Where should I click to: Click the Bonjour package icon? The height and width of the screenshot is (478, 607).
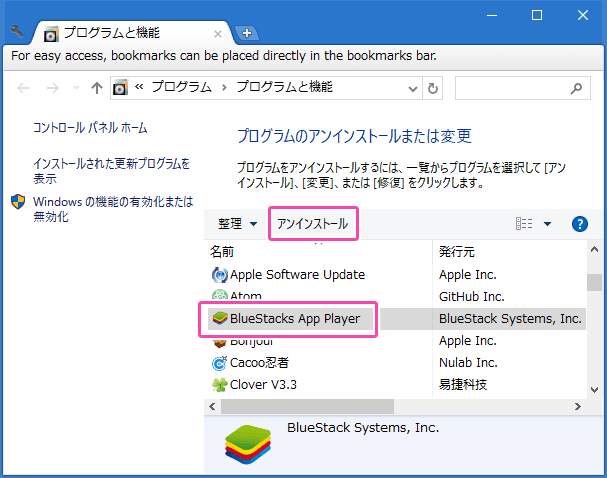219,343
